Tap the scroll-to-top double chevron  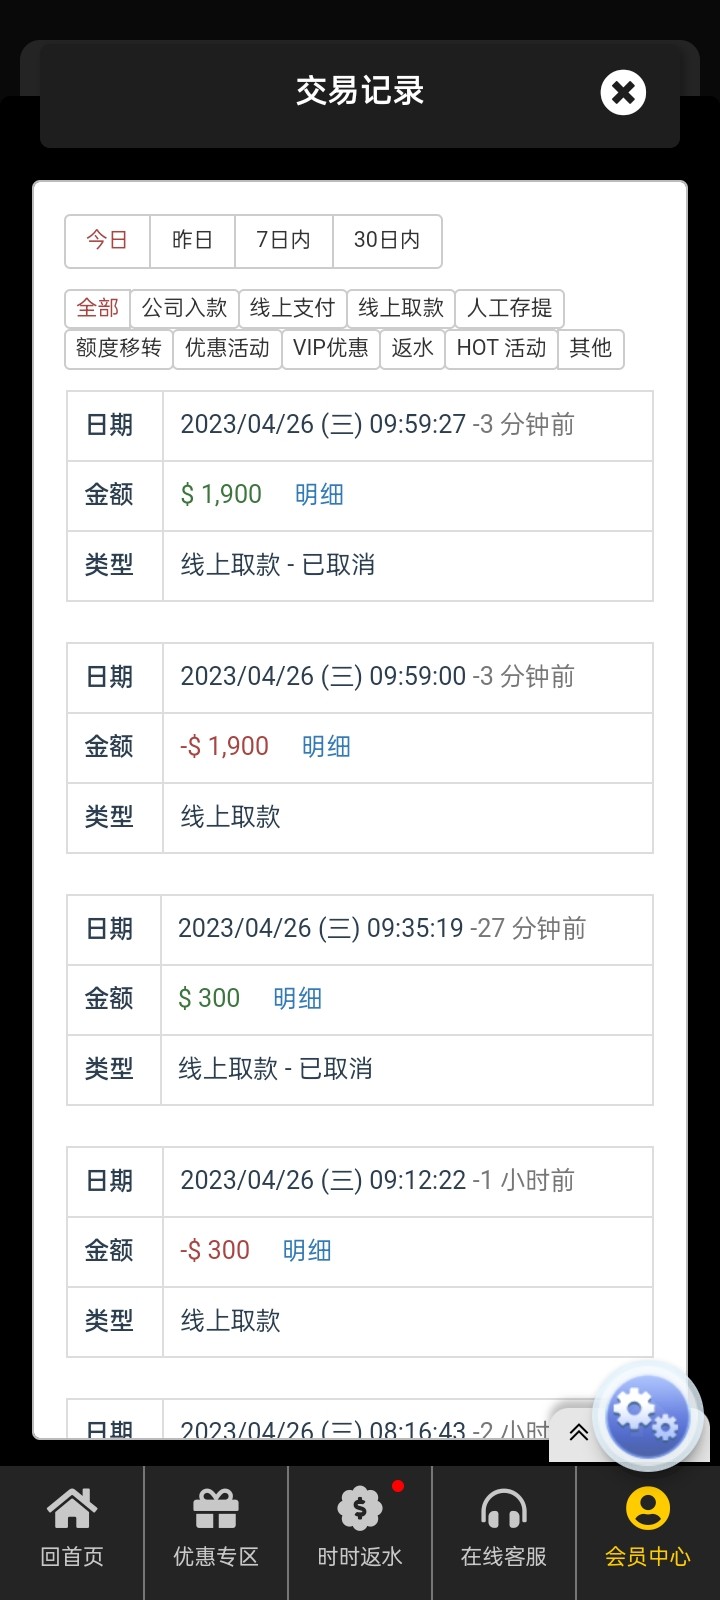(x=578, y=1433)
